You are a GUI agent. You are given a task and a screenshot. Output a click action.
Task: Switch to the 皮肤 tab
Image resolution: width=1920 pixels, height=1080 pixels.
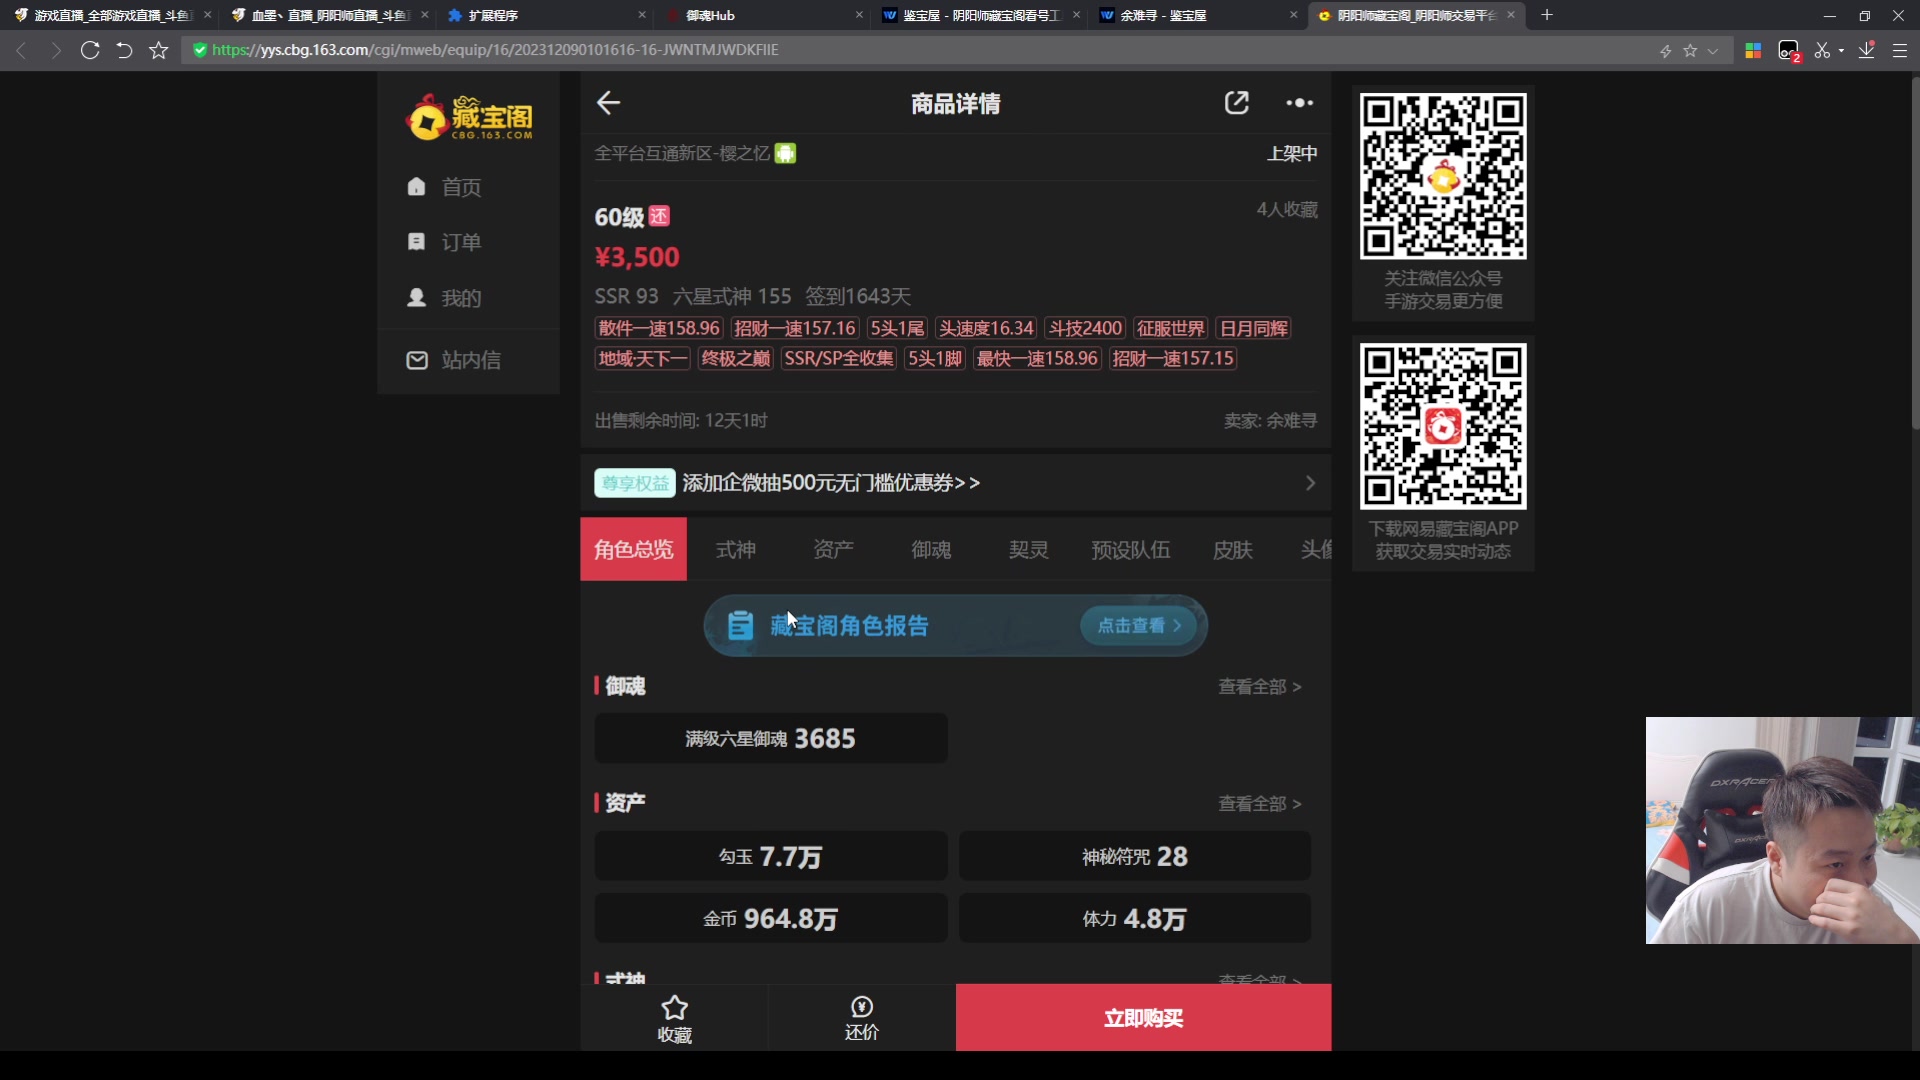point(1232,549)
